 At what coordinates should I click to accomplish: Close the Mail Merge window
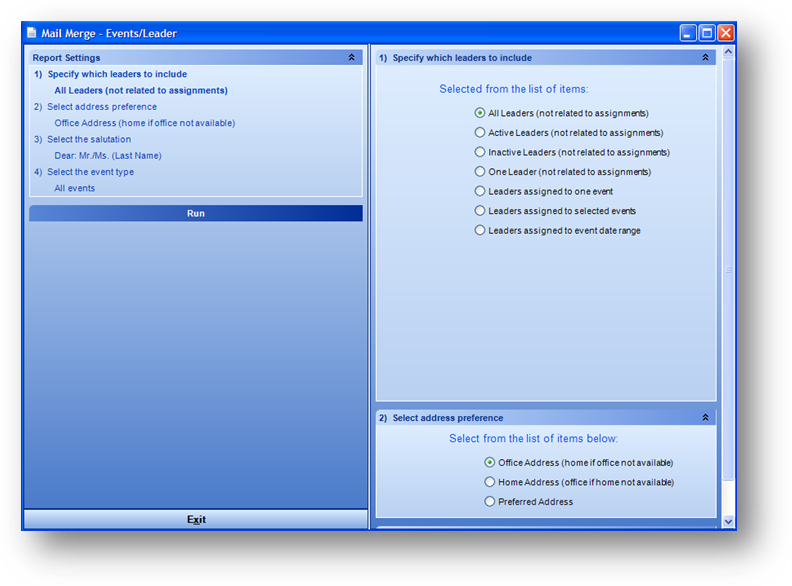click(x=726, y=33)
